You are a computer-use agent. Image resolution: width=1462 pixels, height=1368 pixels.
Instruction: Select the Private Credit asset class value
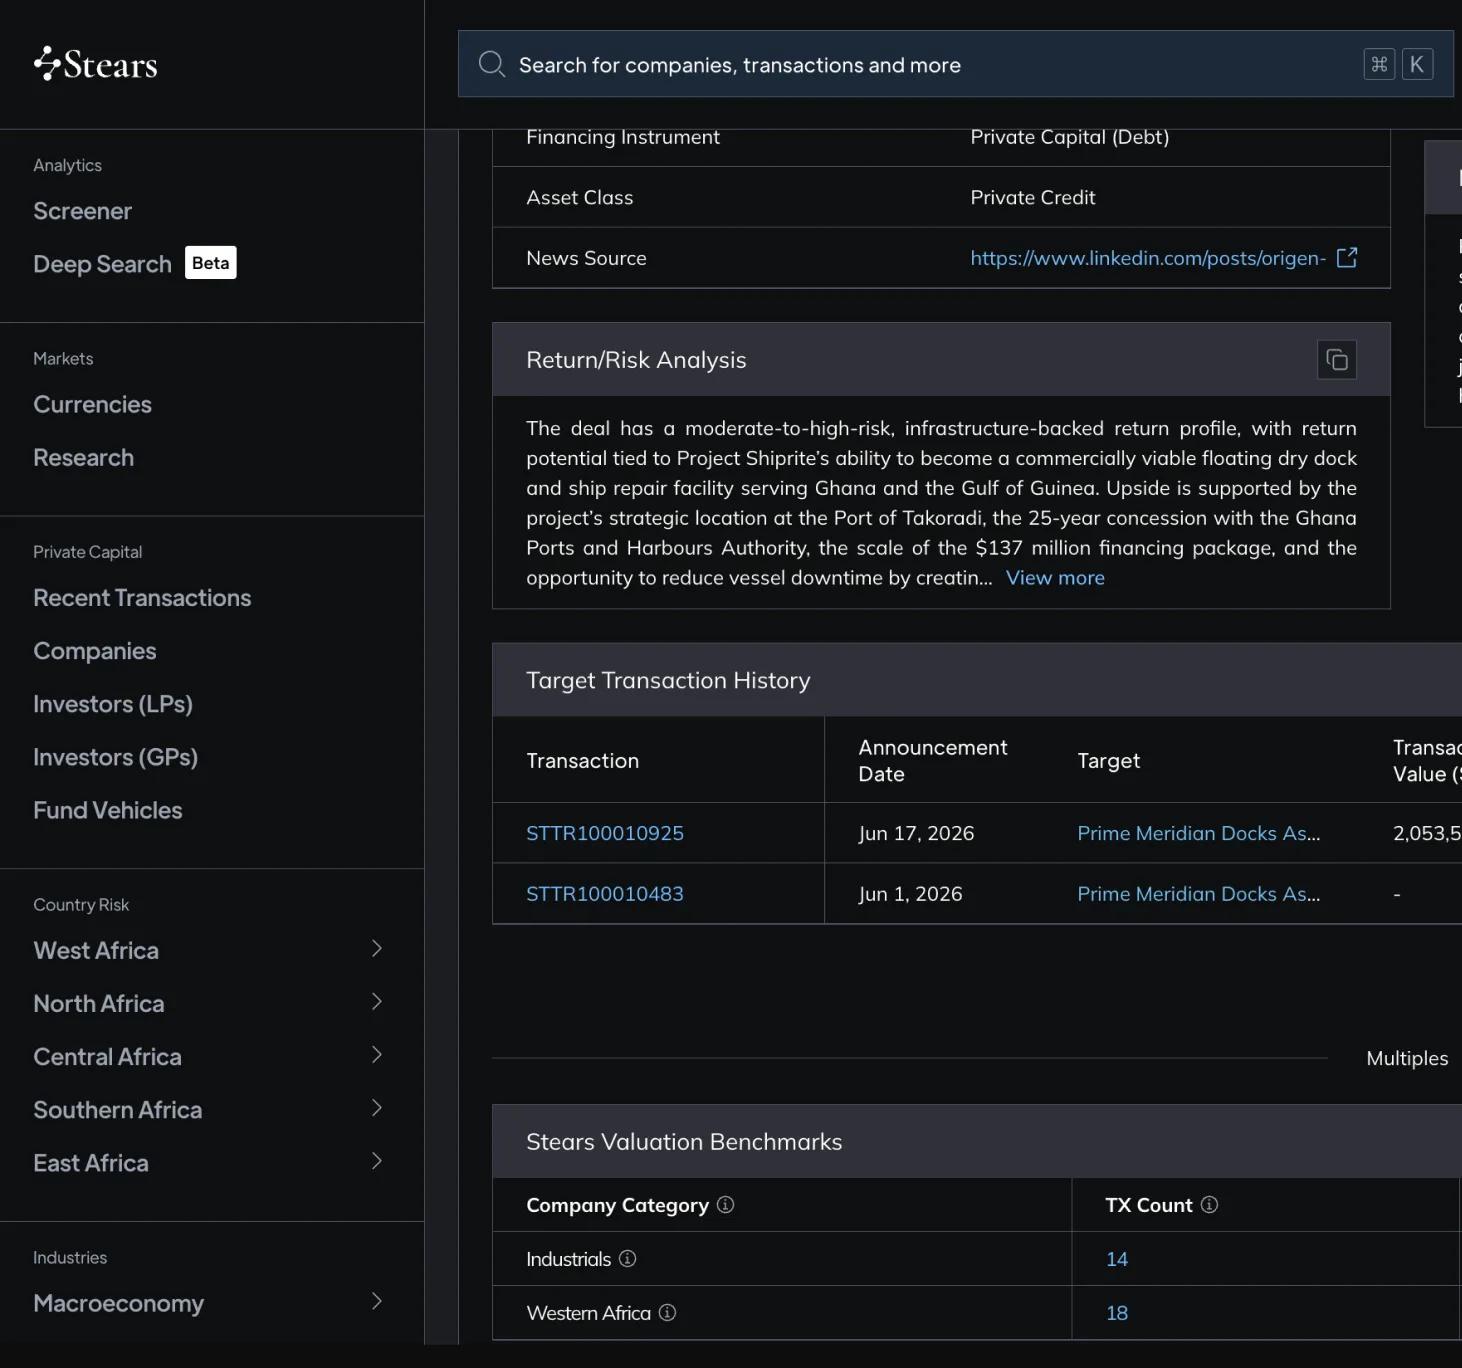(1033, 197)
